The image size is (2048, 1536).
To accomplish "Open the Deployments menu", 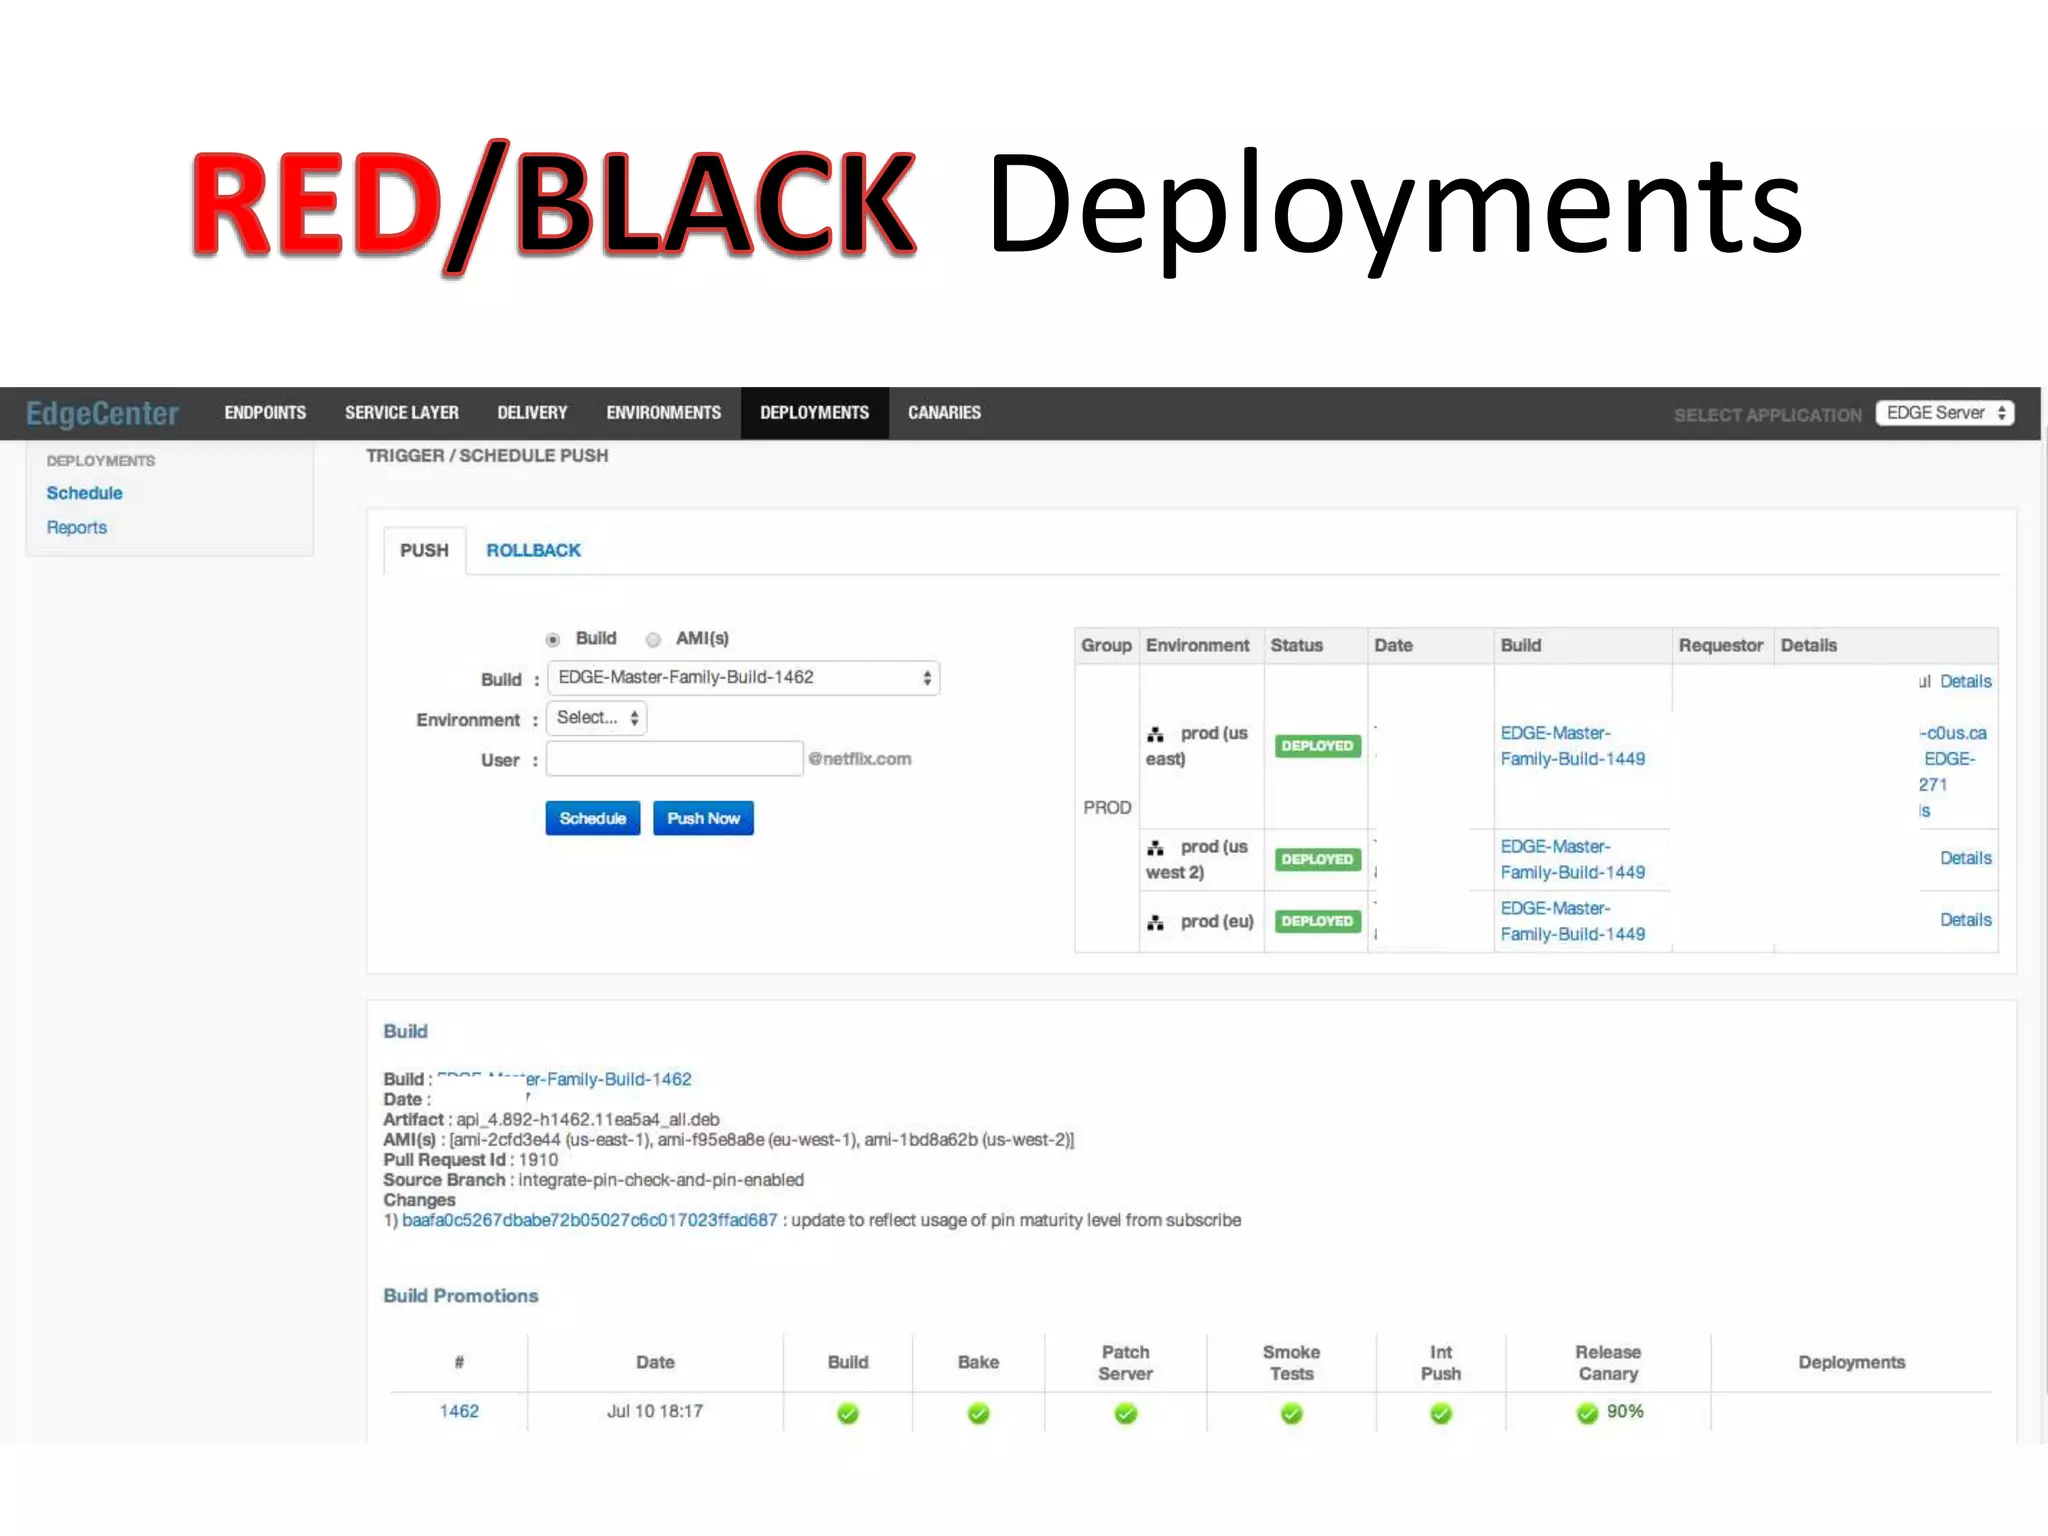I will [x=814, y=413].
